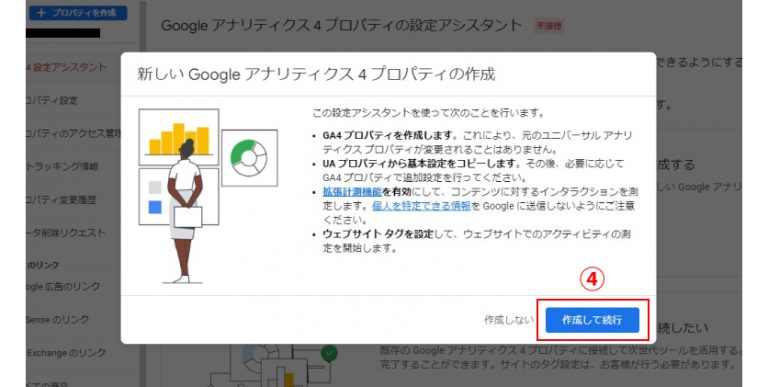Open プロパティ変更履歴 in the sidebar

click(x=61, y=199)
